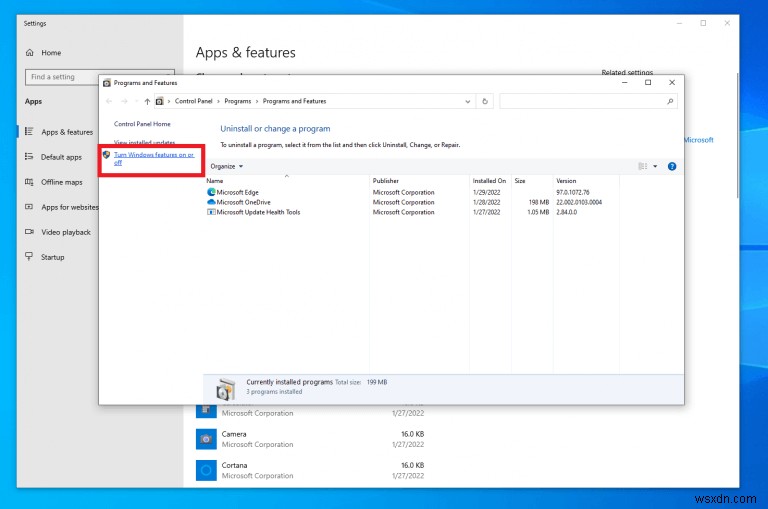
Task: Open Apps for websites in Settings
Action: pyautogui.click(x=70, y=207)
